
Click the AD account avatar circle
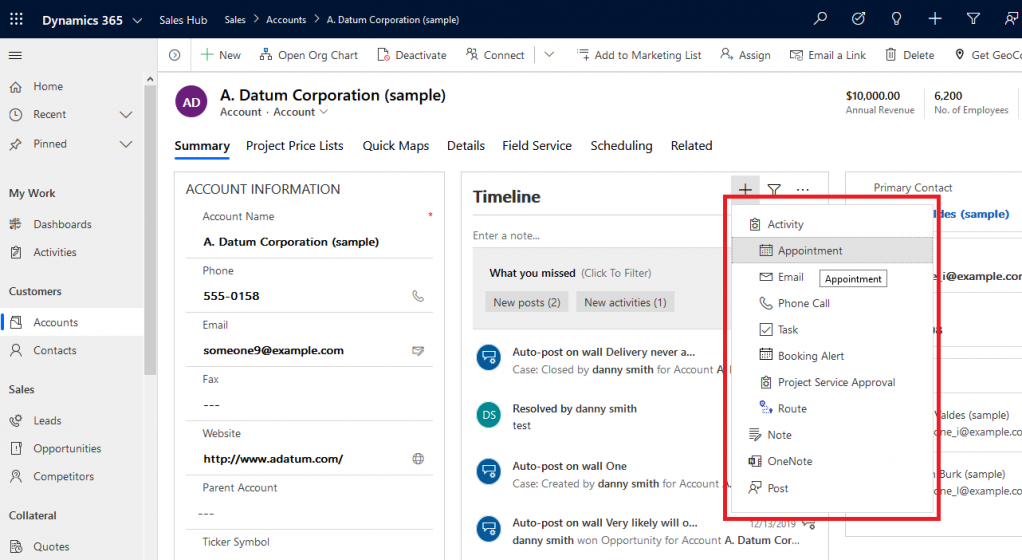[191, 102]
